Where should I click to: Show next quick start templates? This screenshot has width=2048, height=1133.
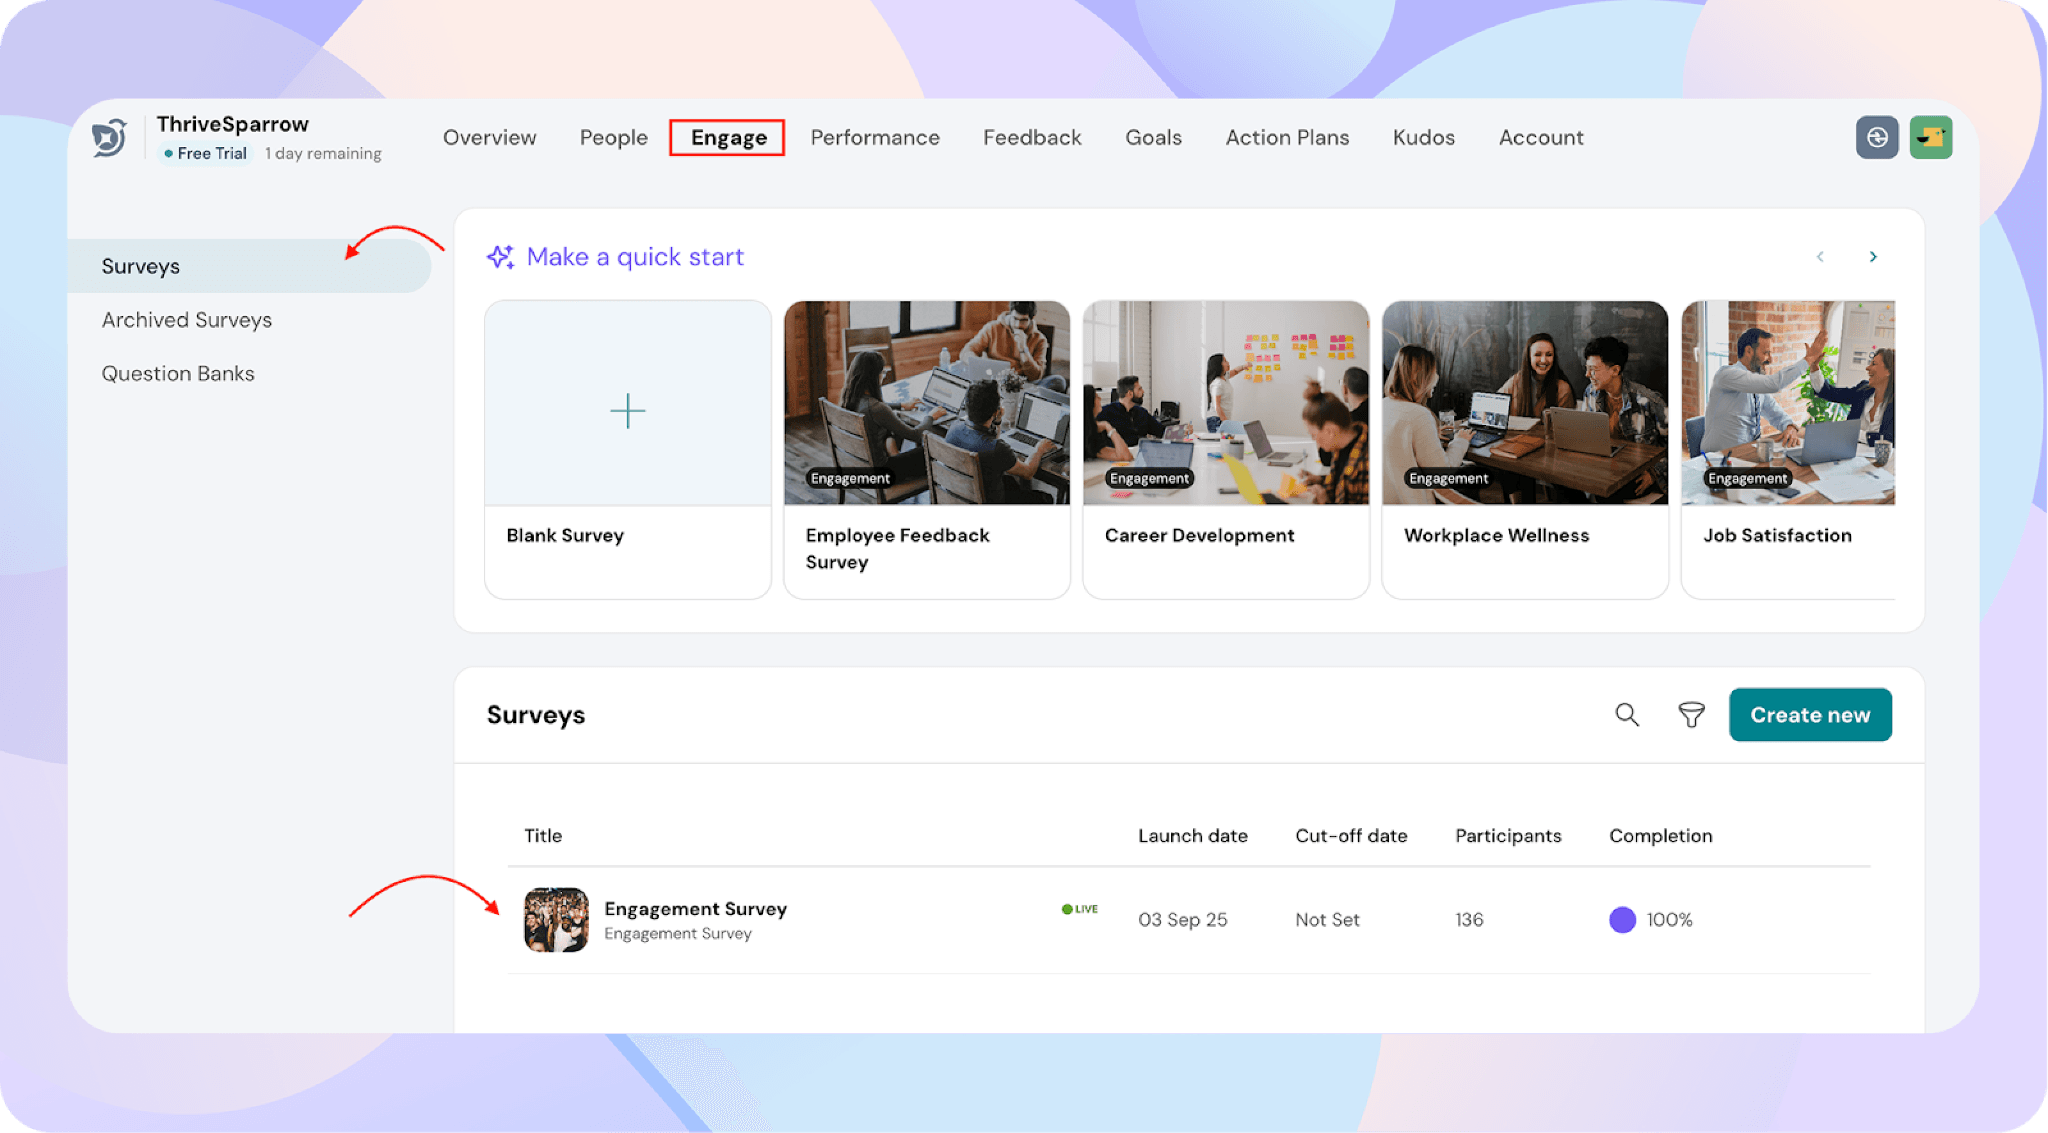click(1873, 257)
